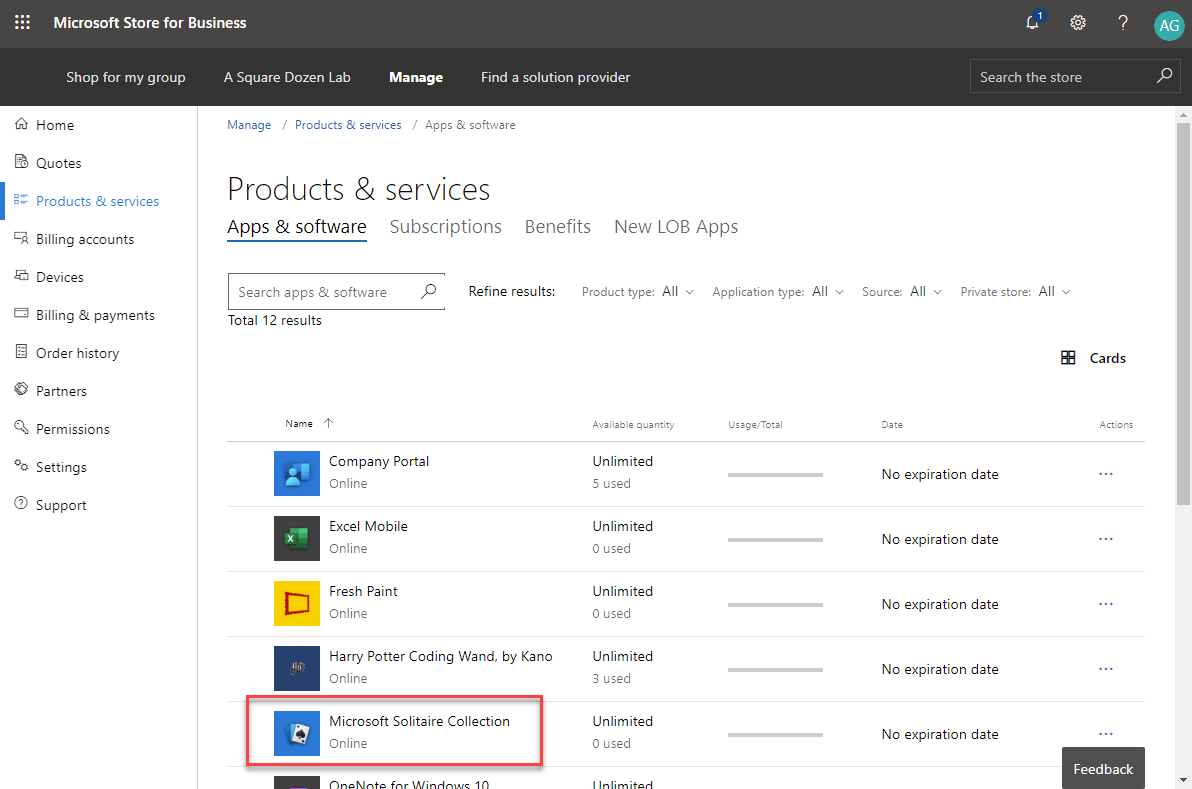This screenshot has height=789, width=1192.
Task: Switch to the Benefits tab
Action: [557, 227]
